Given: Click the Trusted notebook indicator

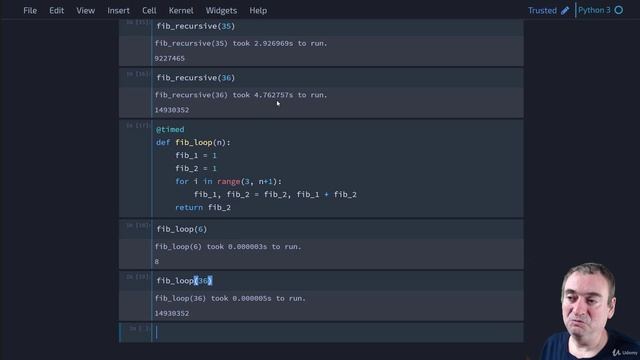Looking at the screenshot, I should (x=542, y=11).
